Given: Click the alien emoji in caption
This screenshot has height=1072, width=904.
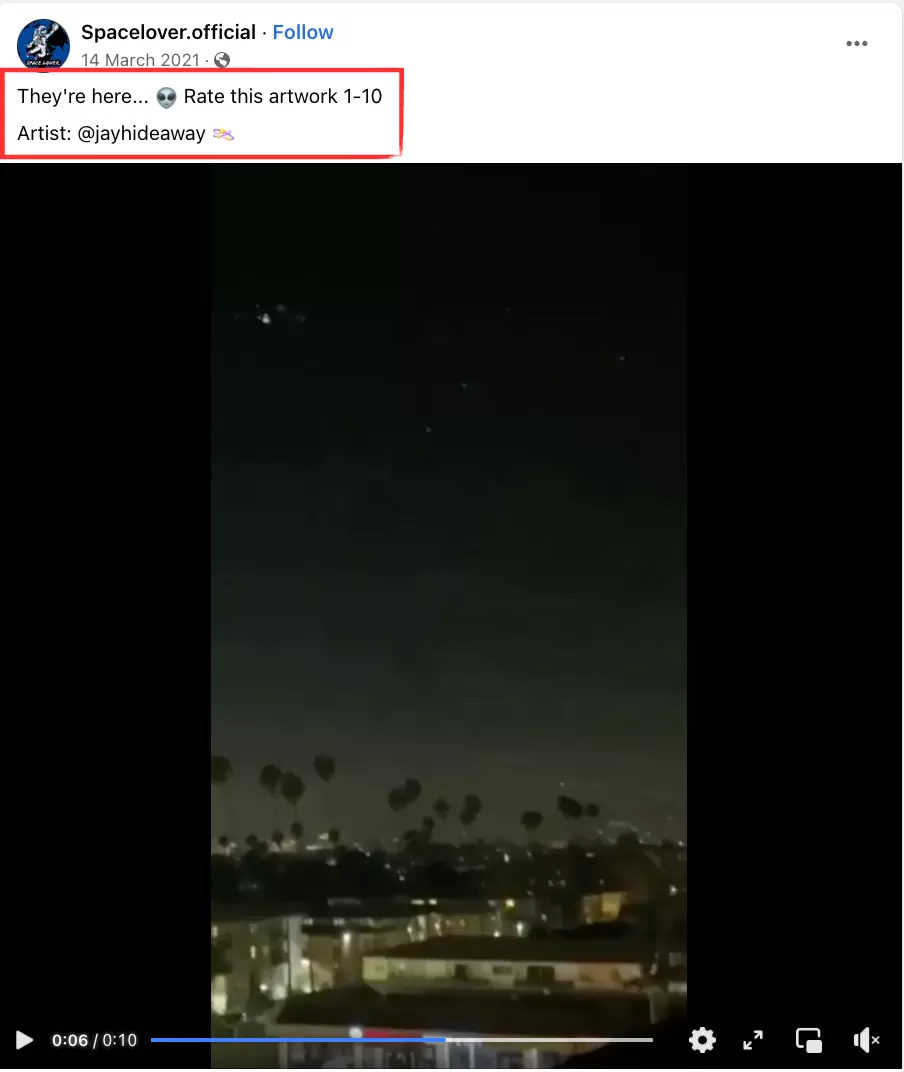Looking at the screenshot, I should tap(166, 97).
